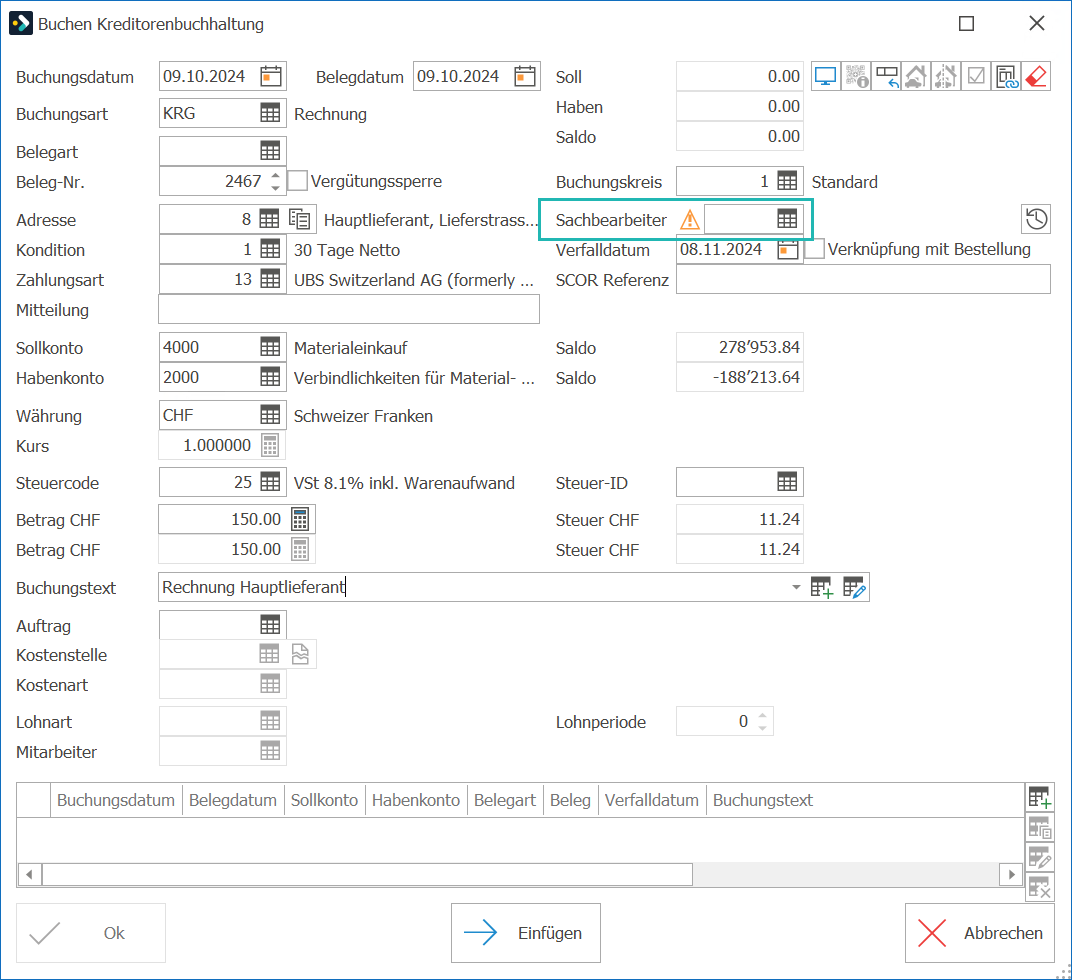1072x980 pixels.
Task: Open the Buchungsart lookup table
Action: [x=270, y=114]
